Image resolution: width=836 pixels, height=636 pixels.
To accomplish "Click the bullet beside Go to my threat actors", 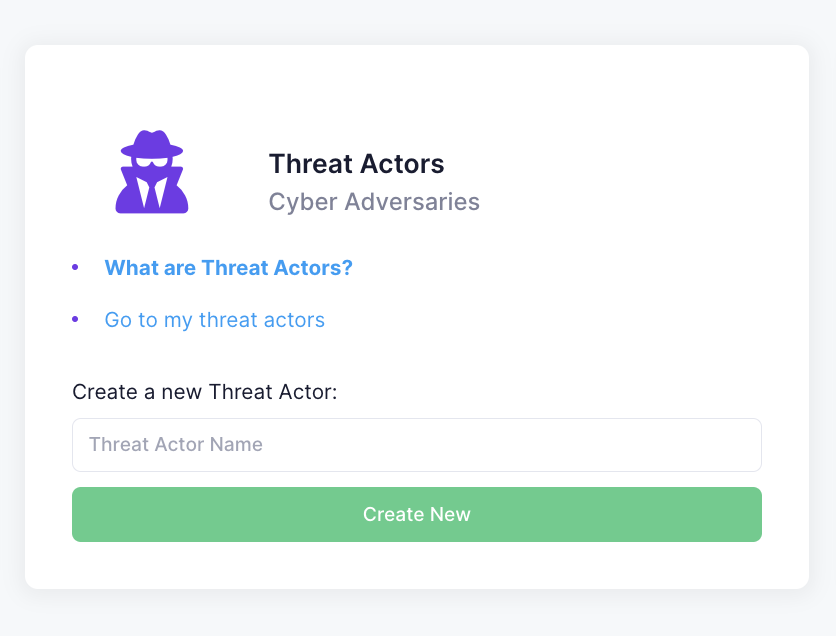I will tap(75, 319).
